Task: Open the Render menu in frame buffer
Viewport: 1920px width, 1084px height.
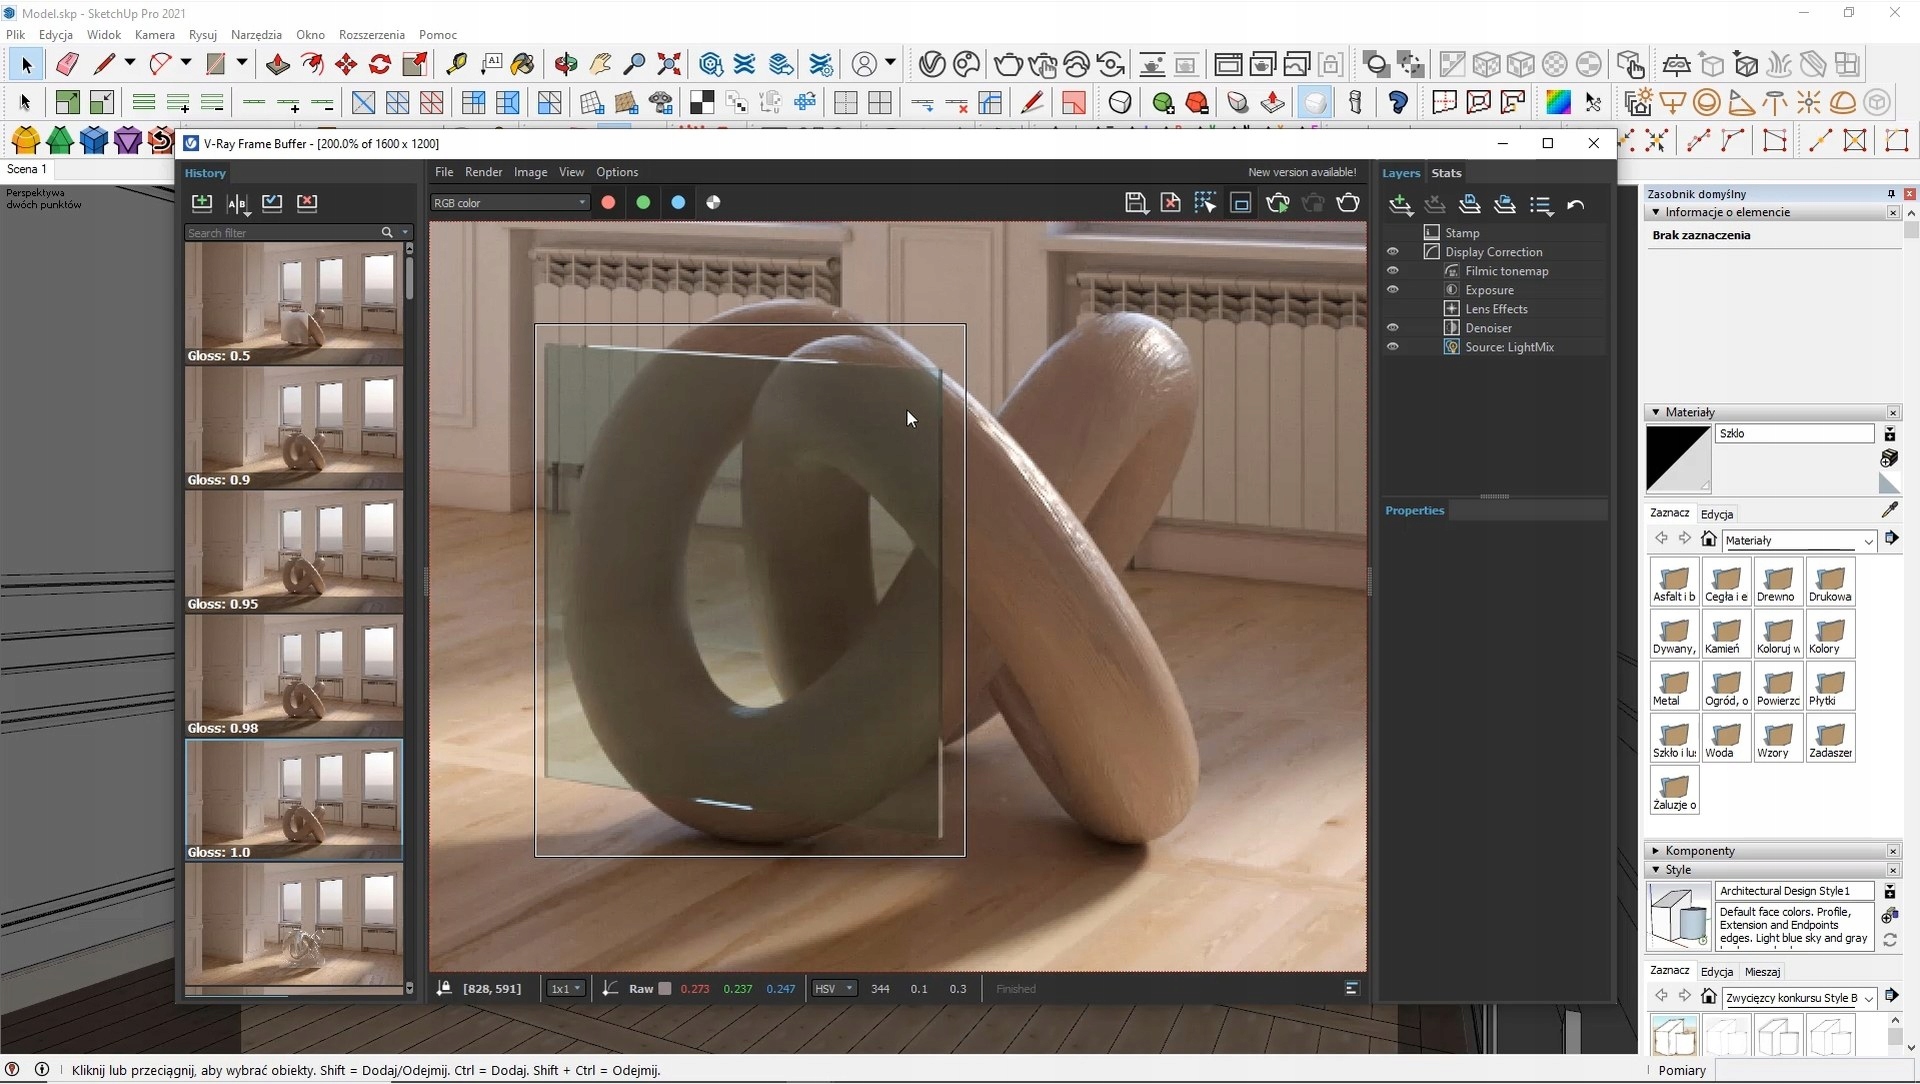Action: coord(483,172)
